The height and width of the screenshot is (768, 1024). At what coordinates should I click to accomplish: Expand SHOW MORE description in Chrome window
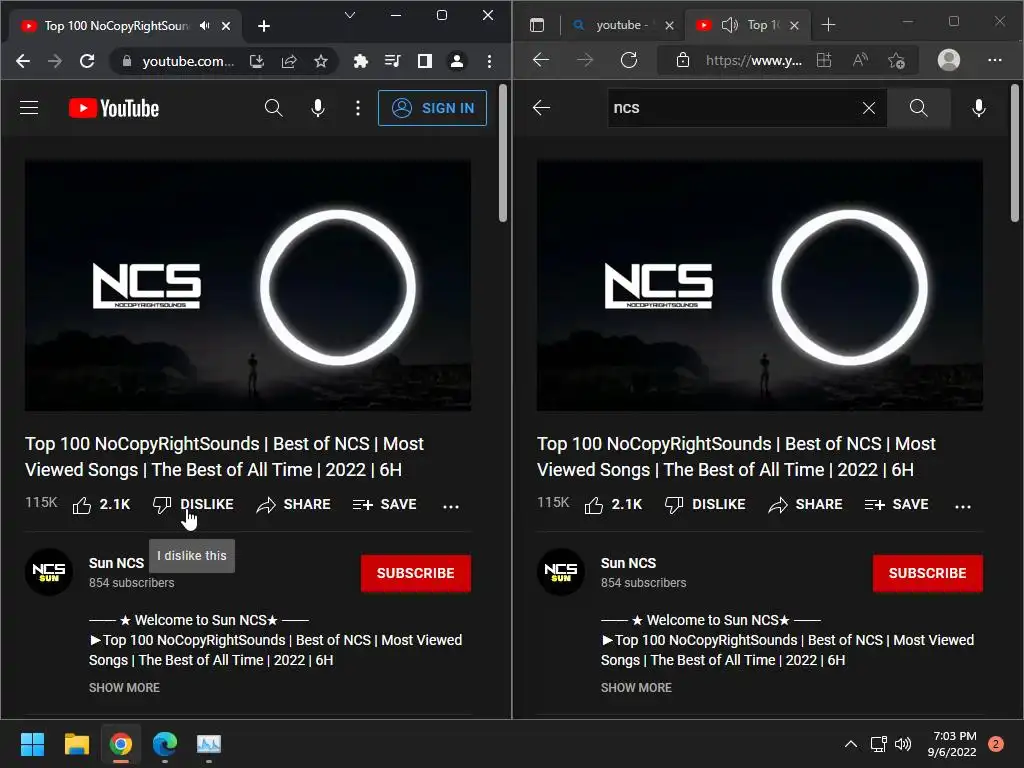[124, 688]
